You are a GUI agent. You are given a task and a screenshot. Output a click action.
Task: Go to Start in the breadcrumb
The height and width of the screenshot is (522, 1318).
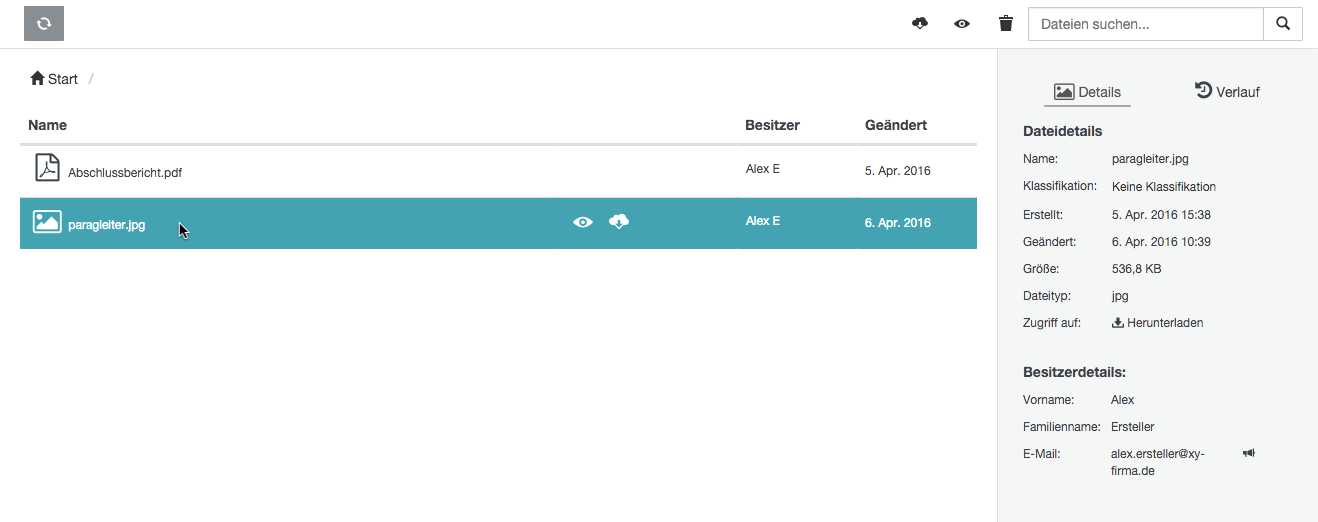pyautogui.click(x=54, y=79)
